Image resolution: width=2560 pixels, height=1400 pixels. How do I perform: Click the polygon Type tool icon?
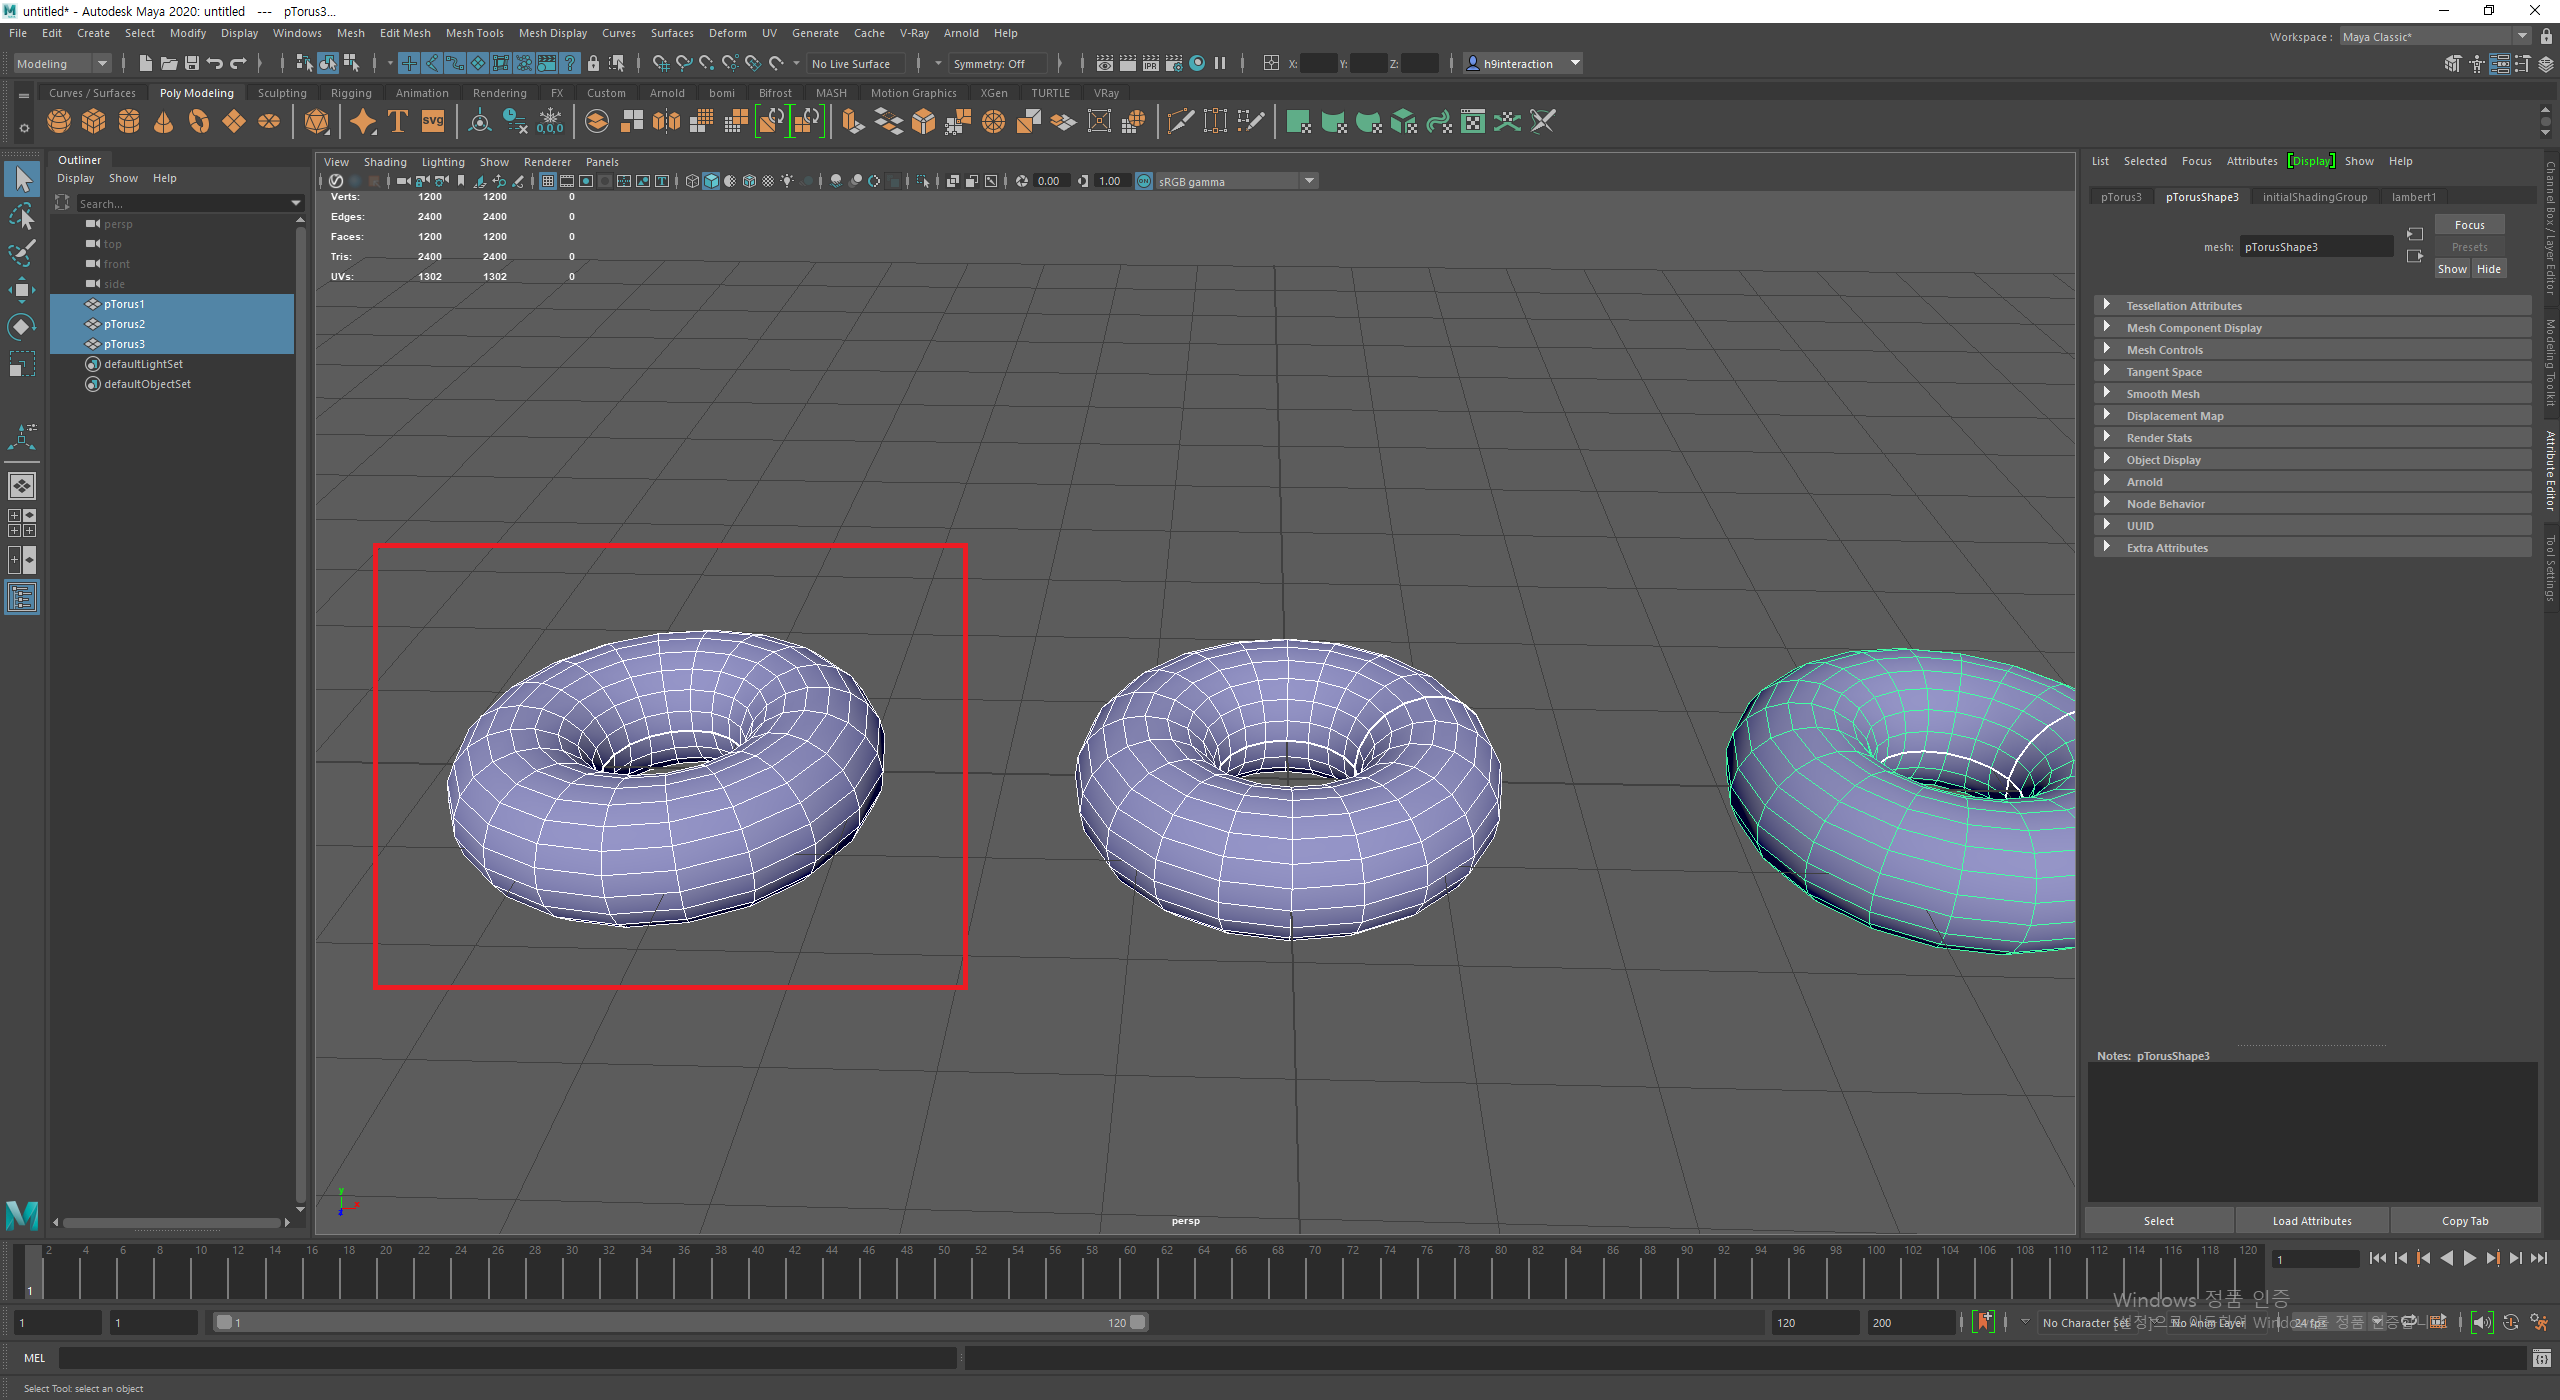[x=397, y=122]
